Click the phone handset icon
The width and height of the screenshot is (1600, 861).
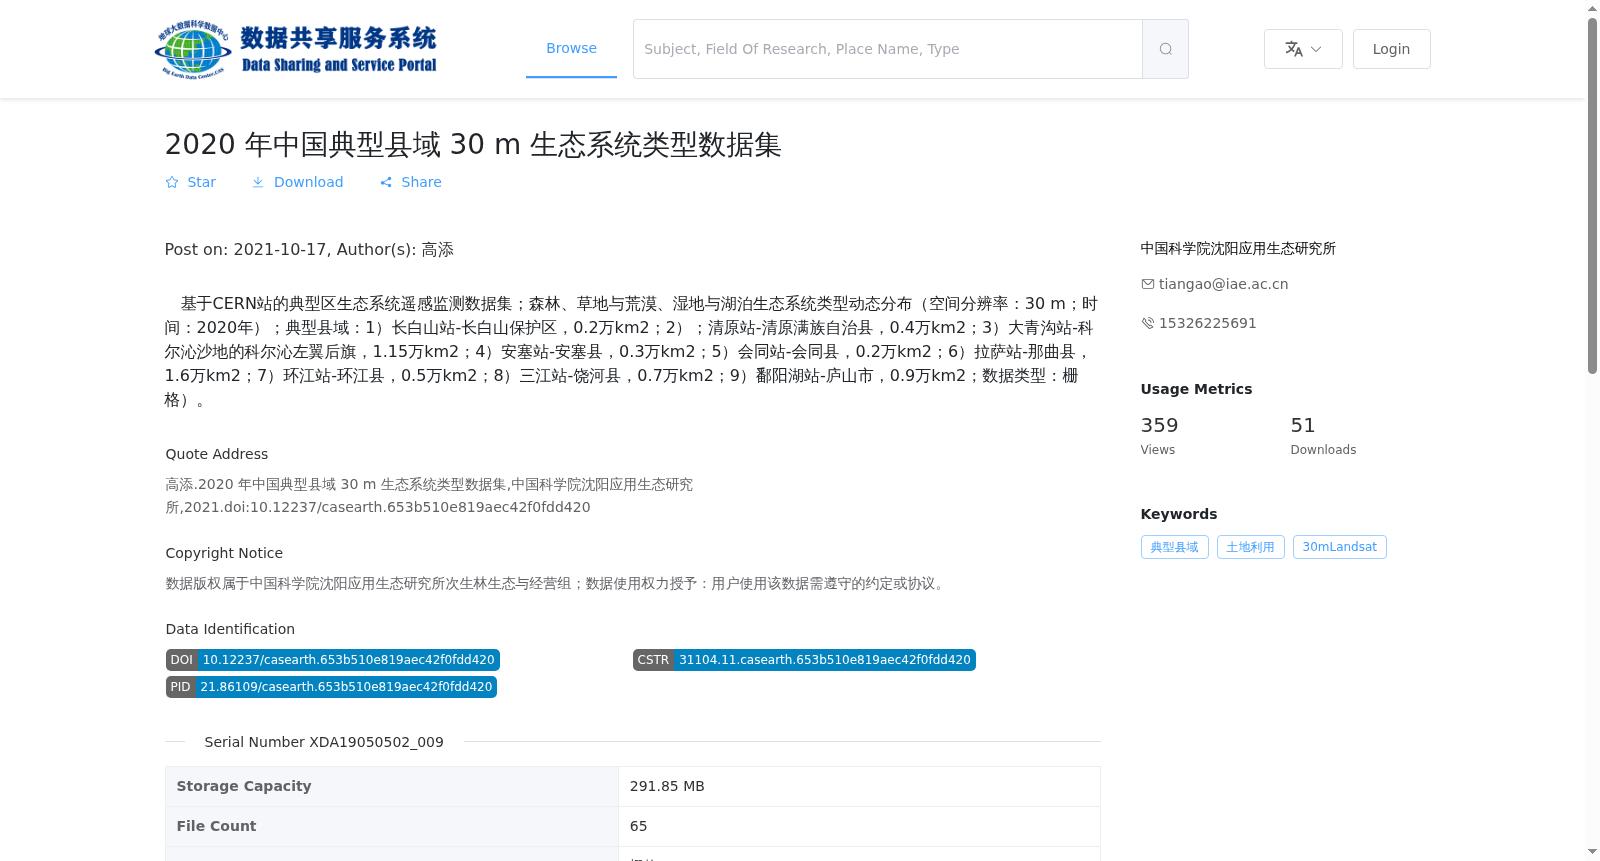tap(1148, 323)
